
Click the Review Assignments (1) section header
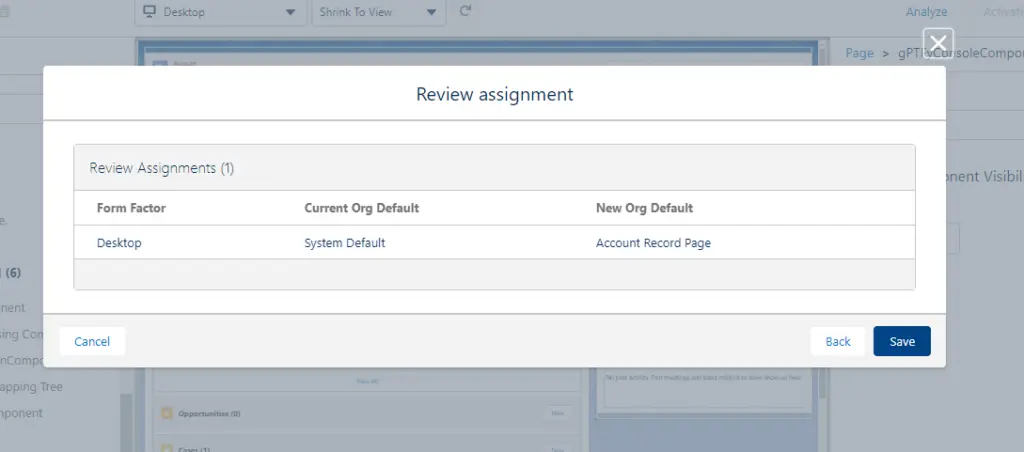[x=162, y=168]
